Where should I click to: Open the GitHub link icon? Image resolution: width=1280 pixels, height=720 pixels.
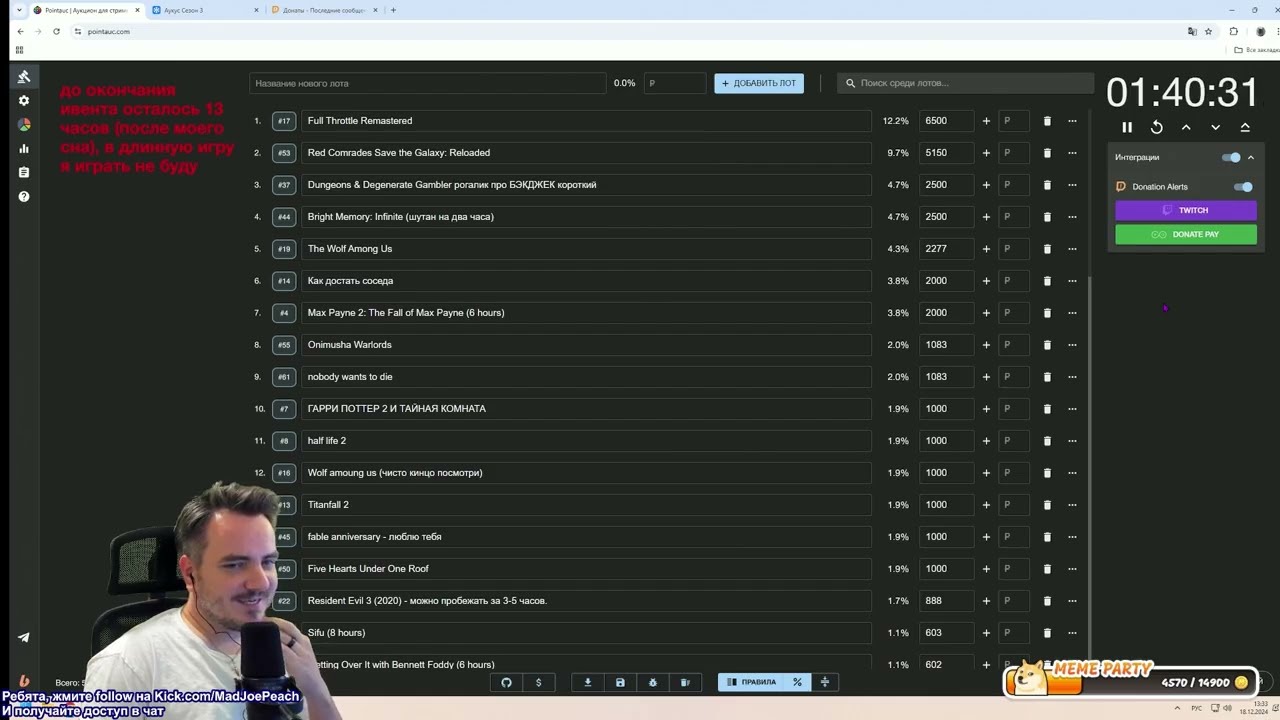pyautogui.click(x=506, y=683)
